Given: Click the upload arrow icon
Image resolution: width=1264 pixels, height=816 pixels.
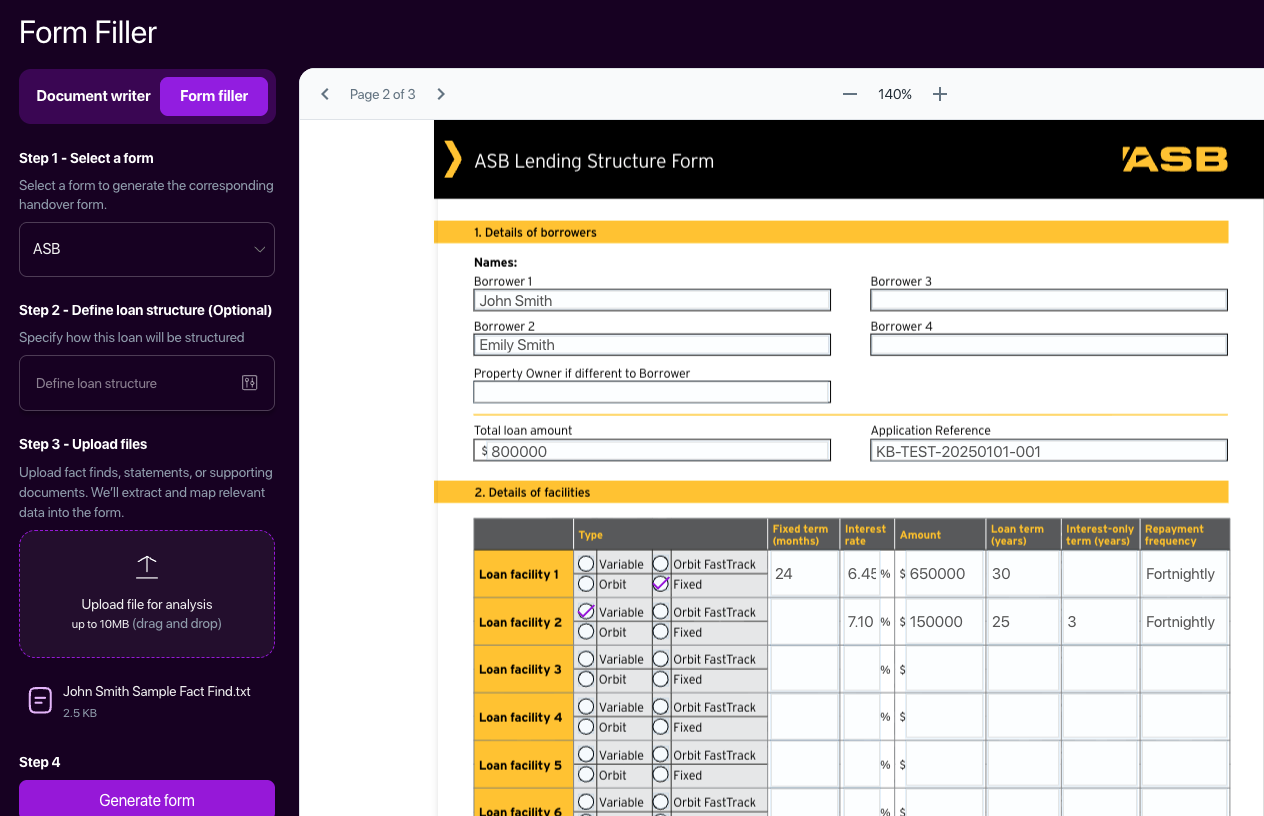Looking at the screenshot, I should point(147,567).
